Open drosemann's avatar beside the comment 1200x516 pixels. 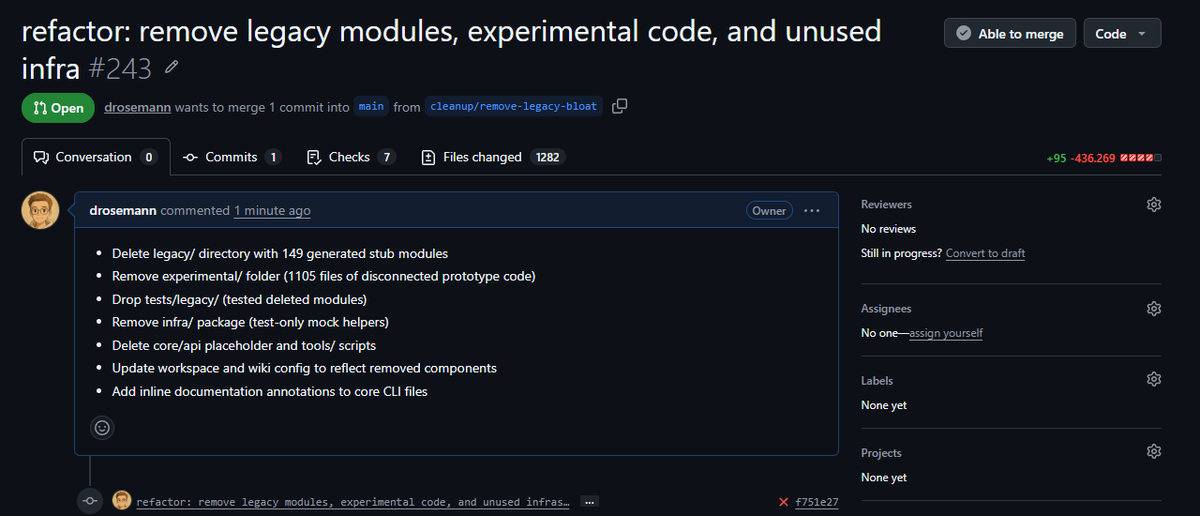(x=41, y=211)
